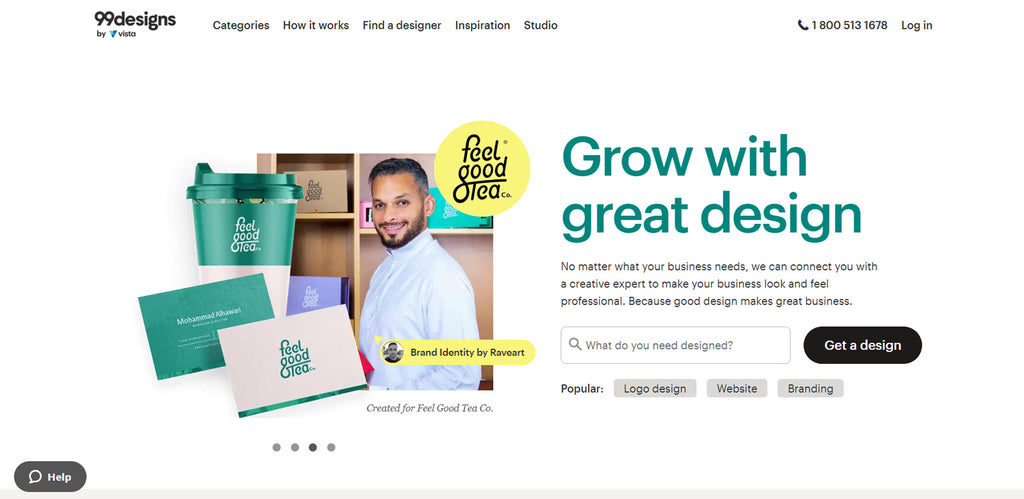Click the Help chat bubble icon
The image size is (1024, 499).
pyautogui.click(x=35, y=477)
